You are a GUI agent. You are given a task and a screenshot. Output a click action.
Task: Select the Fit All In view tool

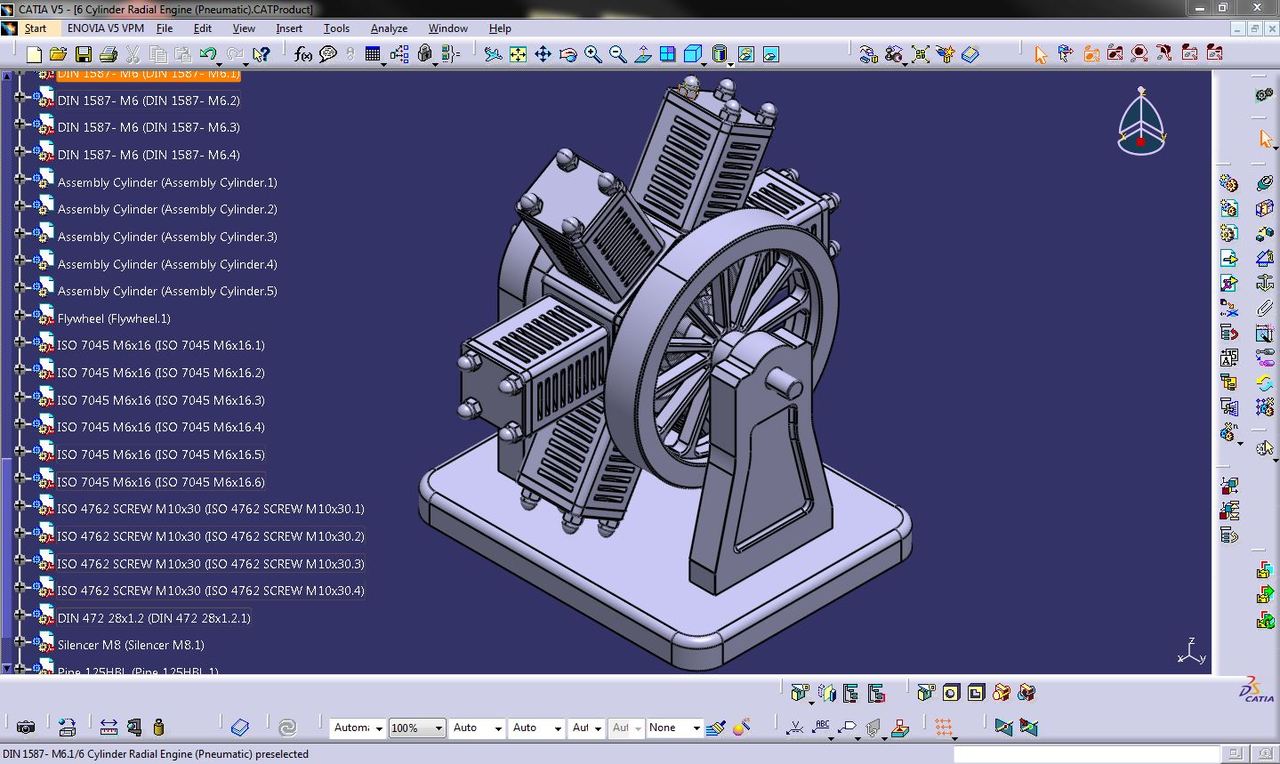[518, 54]
